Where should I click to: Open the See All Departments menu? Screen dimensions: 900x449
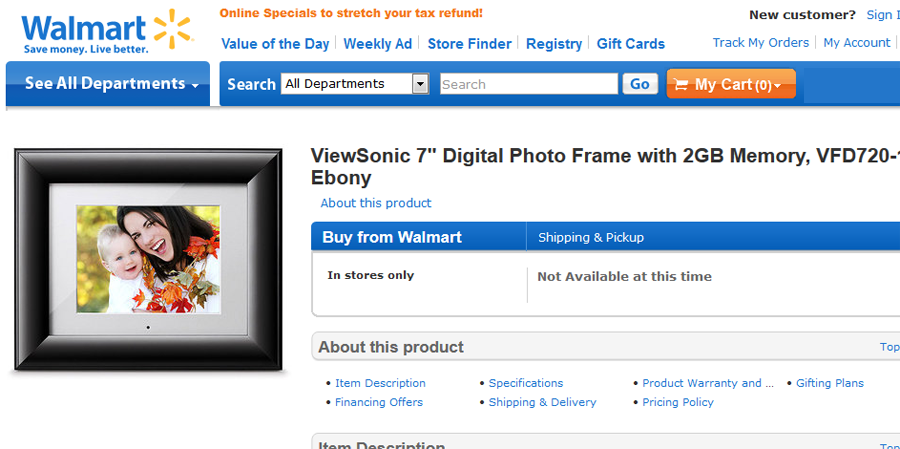[111, 84]
